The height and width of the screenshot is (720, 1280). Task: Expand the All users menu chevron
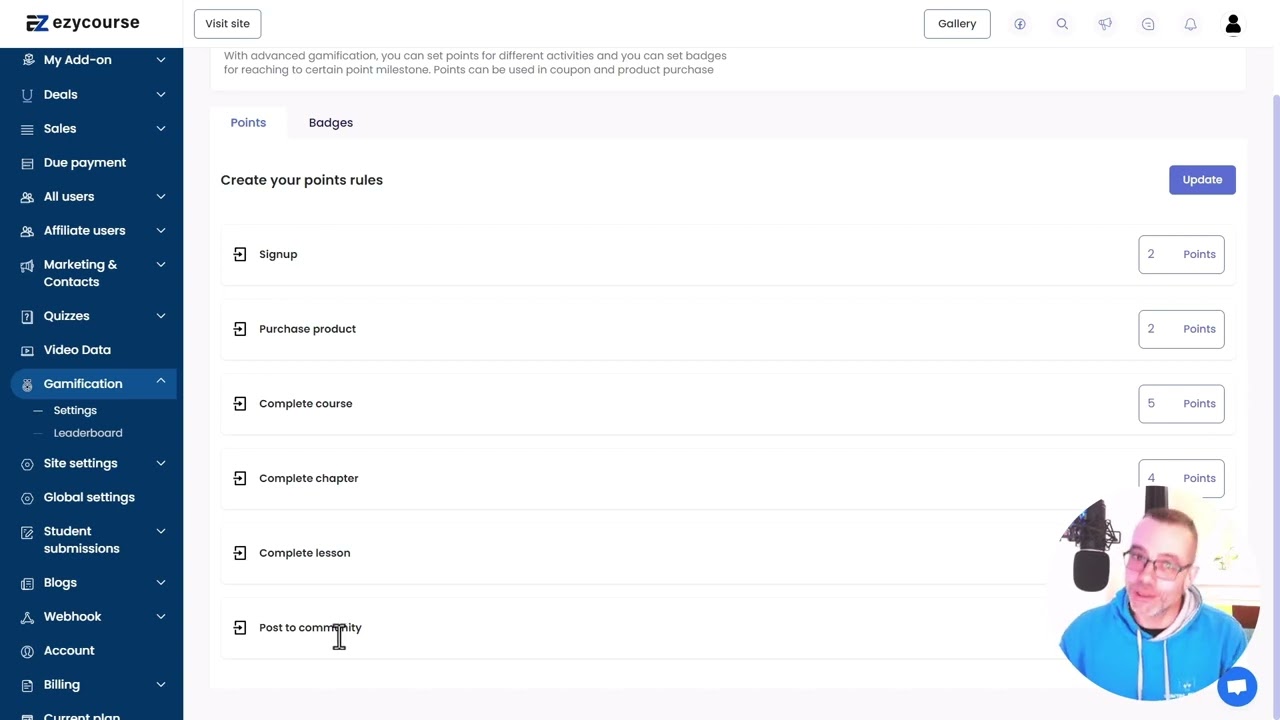click(x=160, y=197)
